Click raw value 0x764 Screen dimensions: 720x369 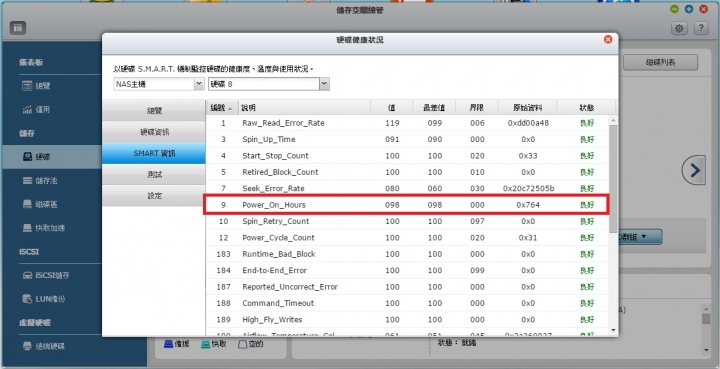point(528,205)
